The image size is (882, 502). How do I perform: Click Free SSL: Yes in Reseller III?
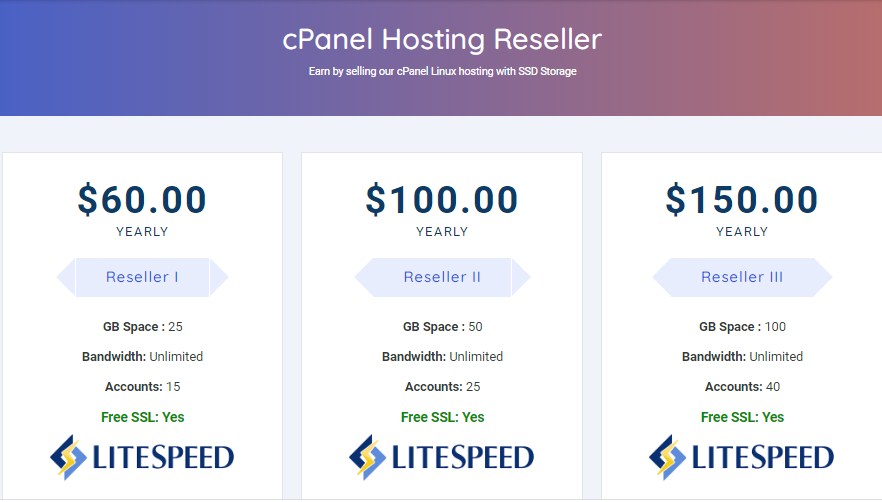pos(742,417)
